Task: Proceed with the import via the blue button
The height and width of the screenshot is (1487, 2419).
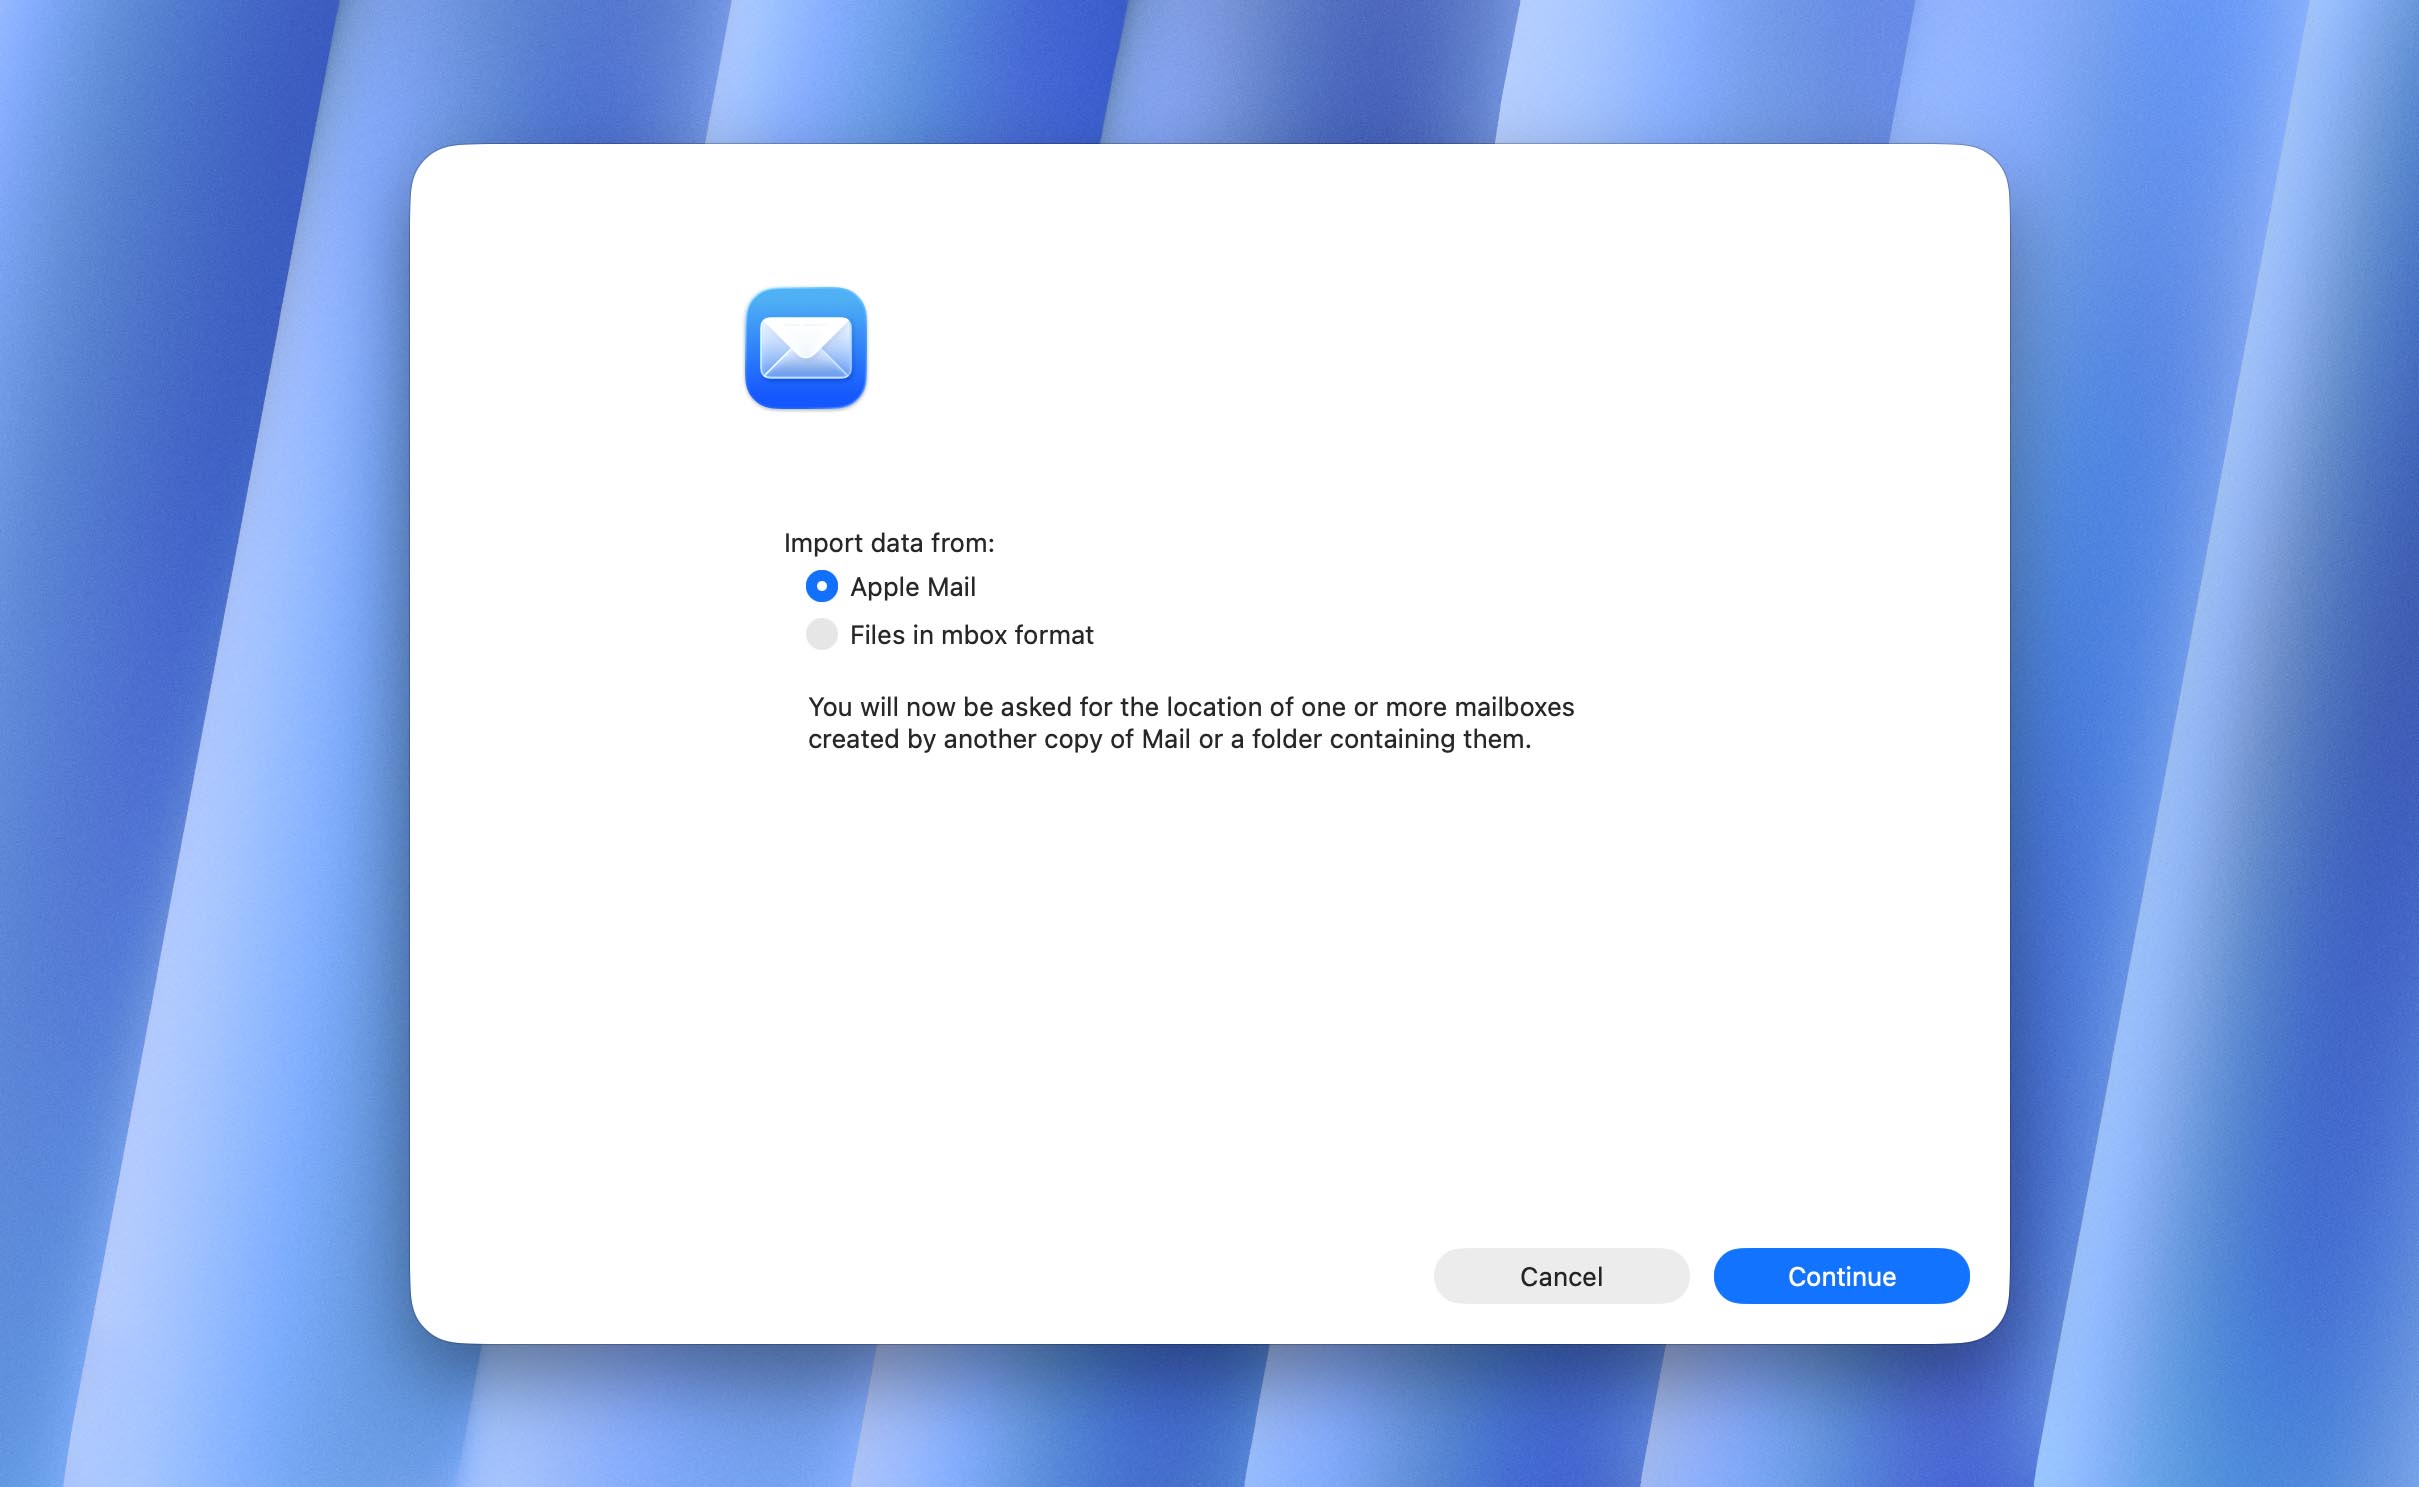Action: click(1840, 1276)
